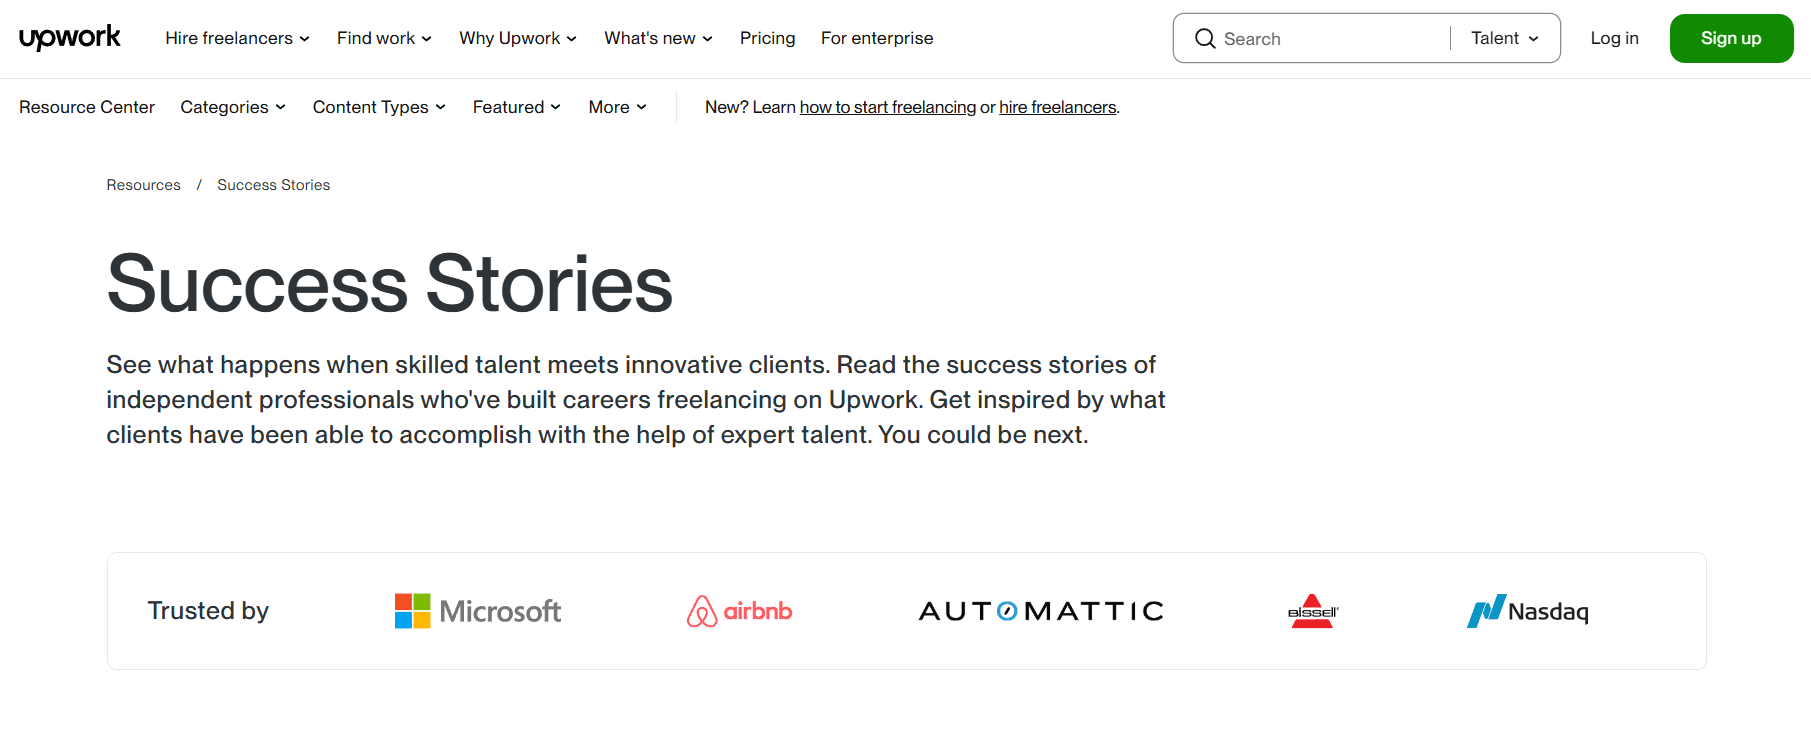Open the Why Upwork dropdown
Viewport: 1811px width, 744px height.
tap(517, 38)
